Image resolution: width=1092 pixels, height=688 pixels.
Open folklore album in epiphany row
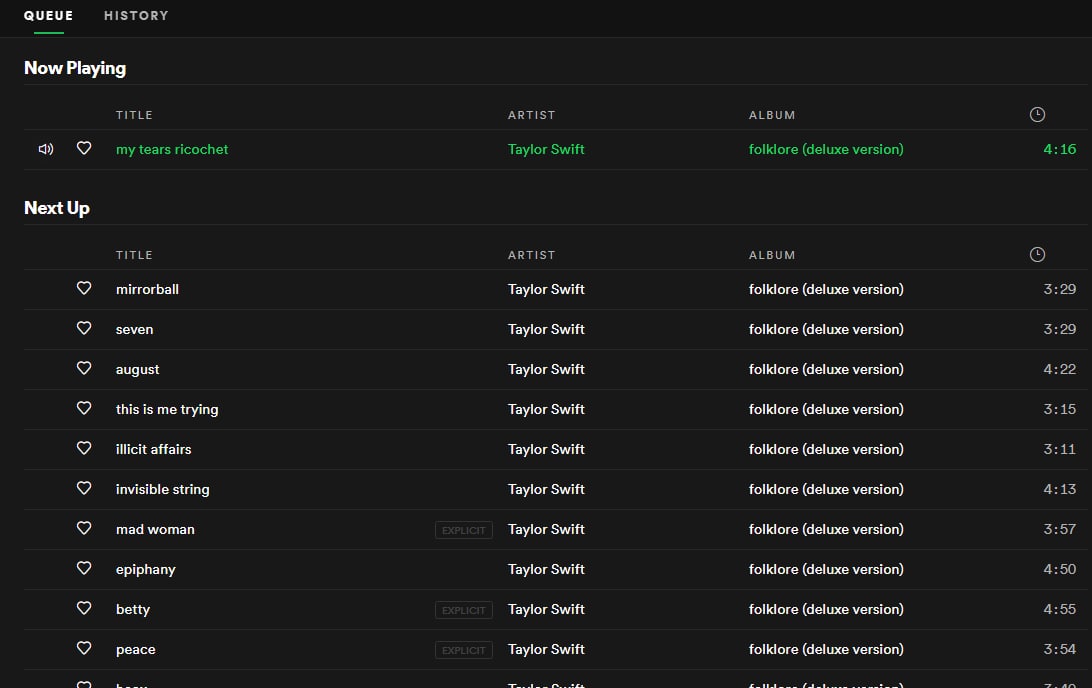point(826,570)
